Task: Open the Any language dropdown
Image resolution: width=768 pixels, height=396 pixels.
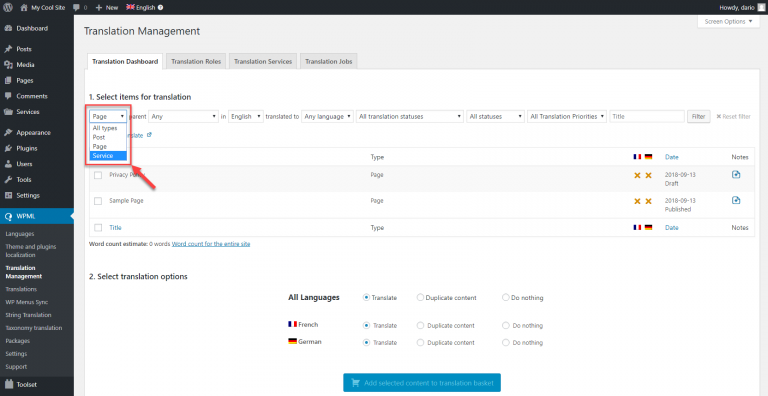Action: [x=327, y=117]
